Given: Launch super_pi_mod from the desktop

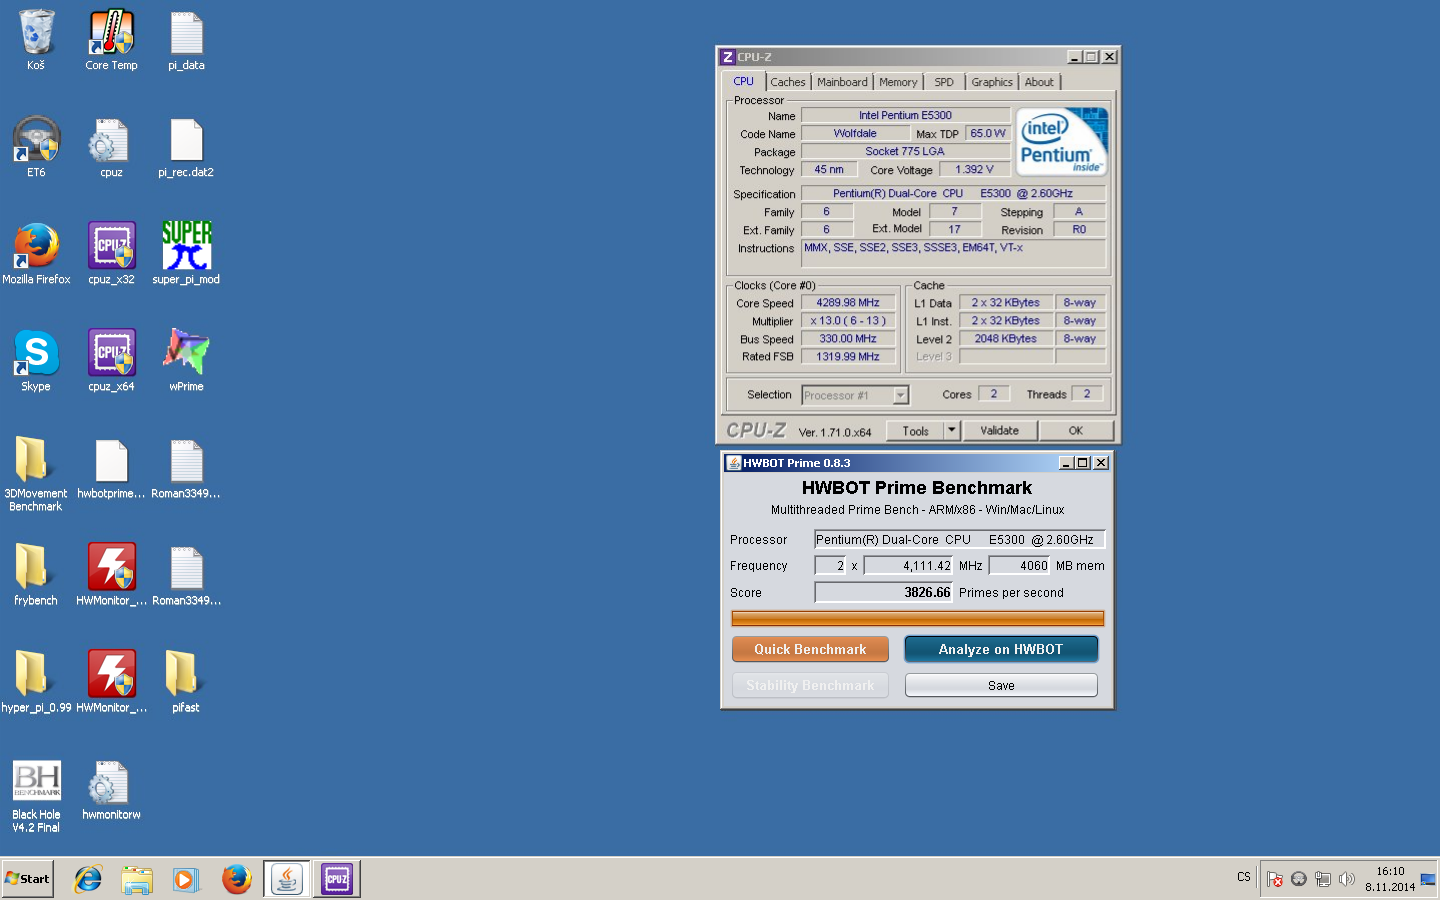Looking at the screenshot, I should coord(186,254).
